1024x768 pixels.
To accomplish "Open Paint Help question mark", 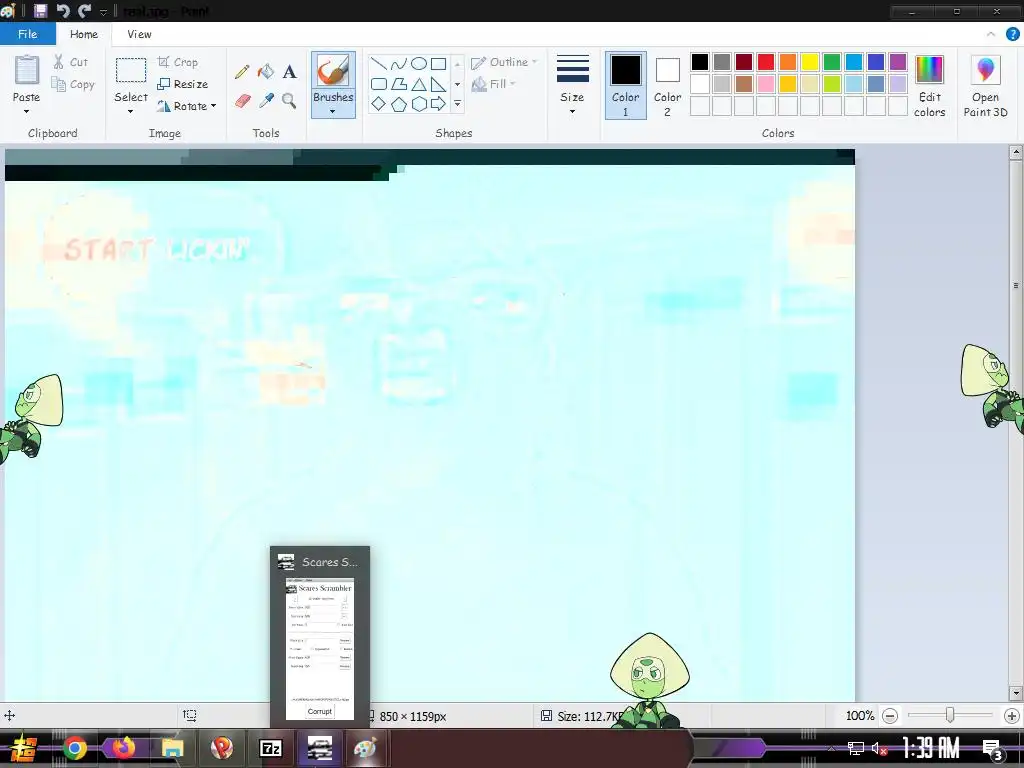I will (1012, 34).
